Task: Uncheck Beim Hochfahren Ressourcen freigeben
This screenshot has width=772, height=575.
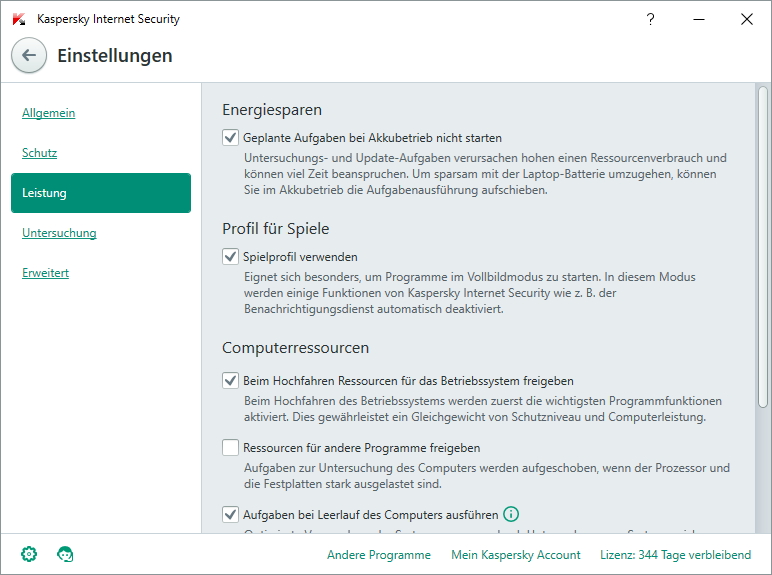Action: pyautogui.click(x=230, y=381)
